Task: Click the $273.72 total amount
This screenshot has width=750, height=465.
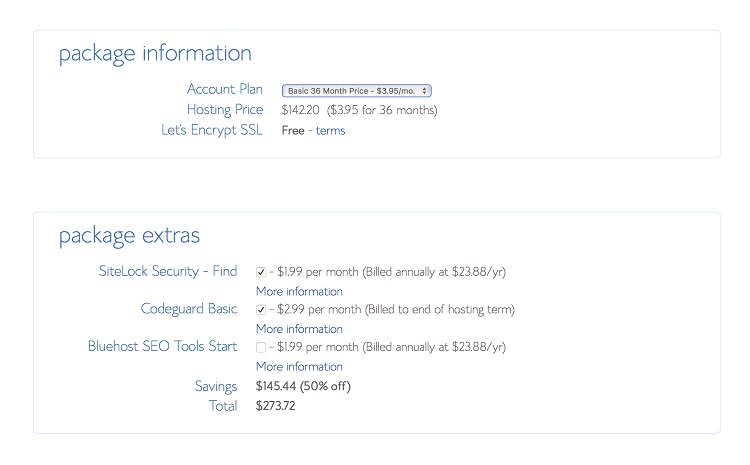Action: pyautogui.click(x=276, y=406)
